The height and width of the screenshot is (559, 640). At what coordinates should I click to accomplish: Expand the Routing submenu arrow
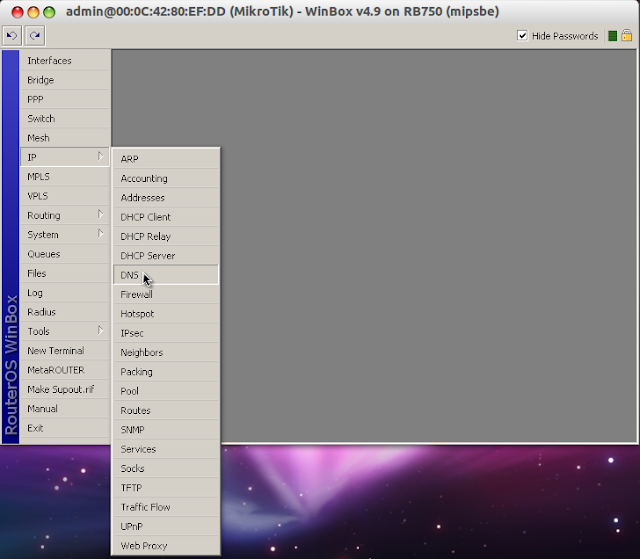pos(100,215)
